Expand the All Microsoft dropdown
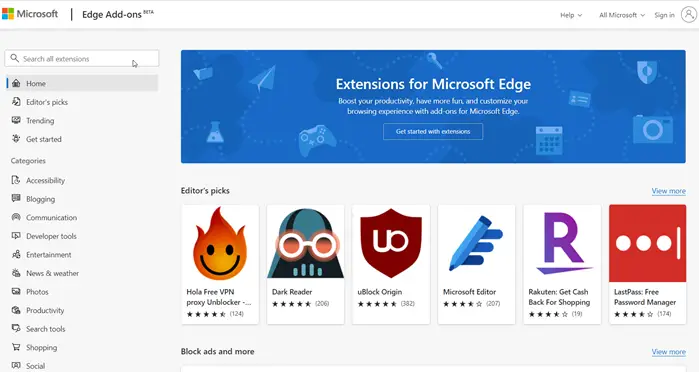The width and height of the screenshot is (699, 372). [x=622, y=15]
